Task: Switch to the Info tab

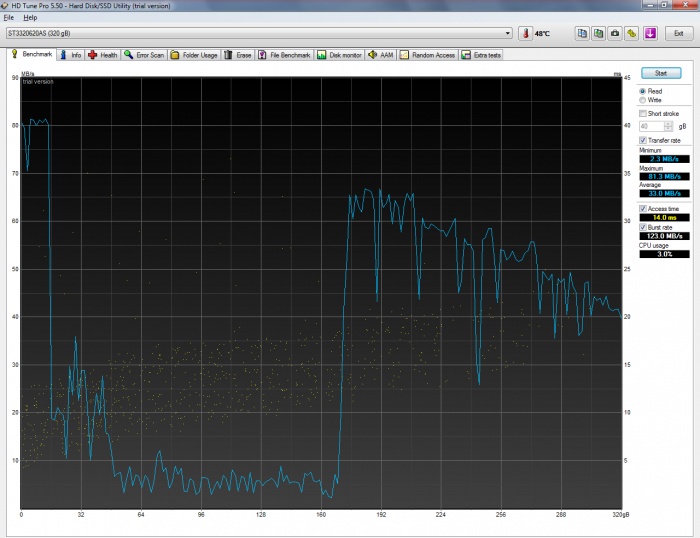Action: point(71,55)
